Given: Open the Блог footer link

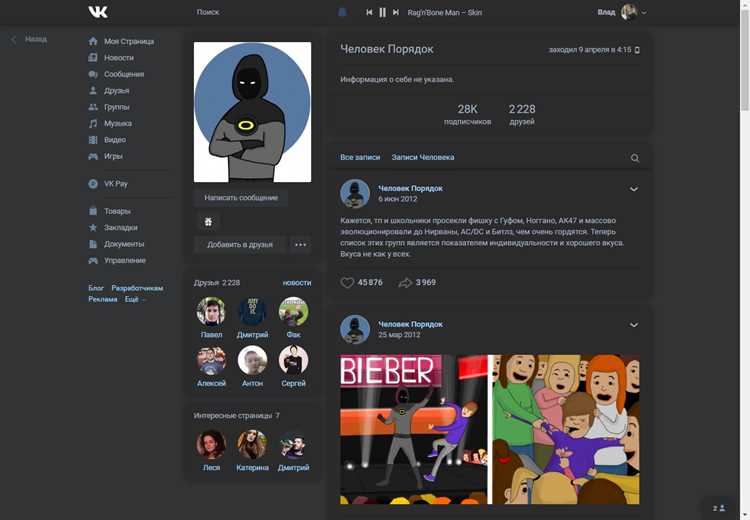Looking at the screenshot, I should [96, 288].
